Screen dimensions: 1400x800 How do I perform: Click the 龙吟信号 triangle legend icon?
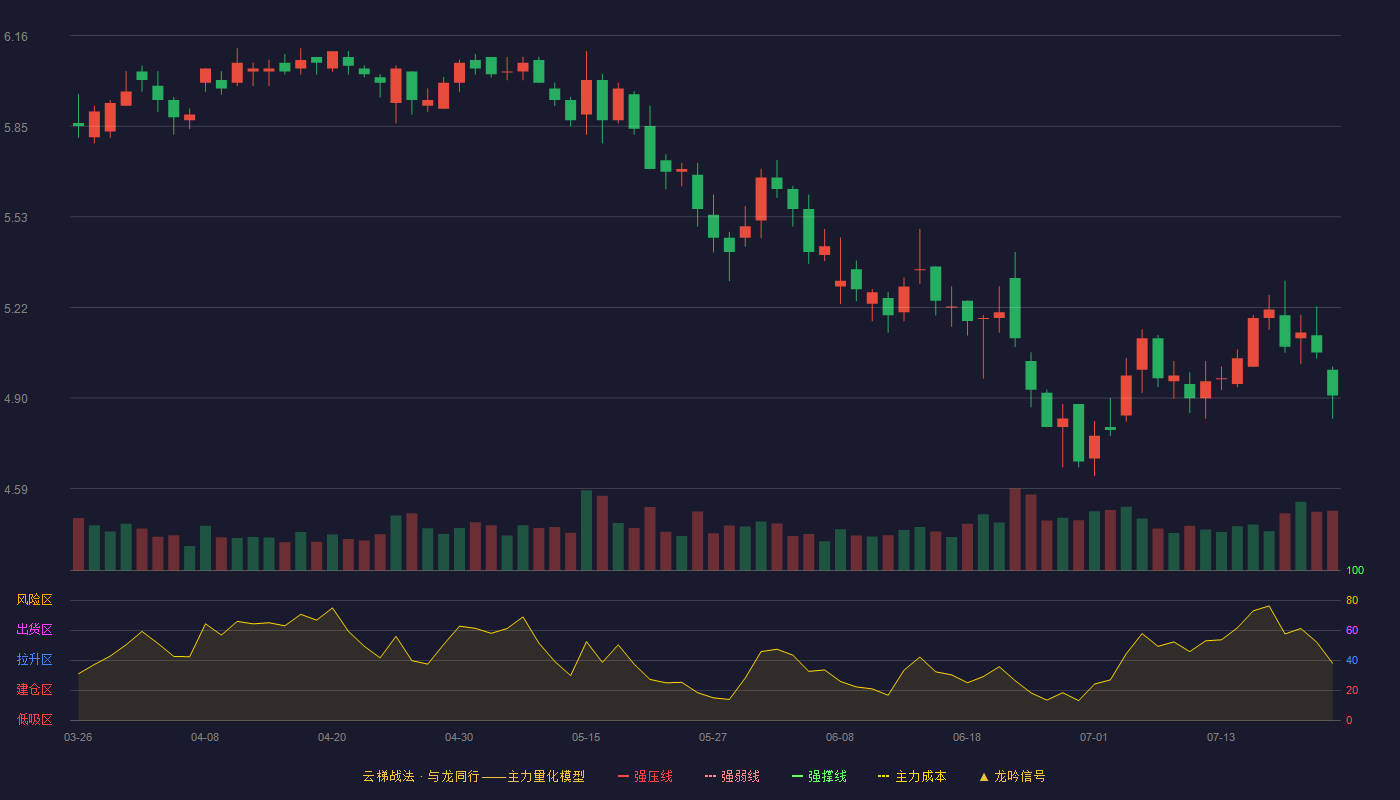[984, 776]
